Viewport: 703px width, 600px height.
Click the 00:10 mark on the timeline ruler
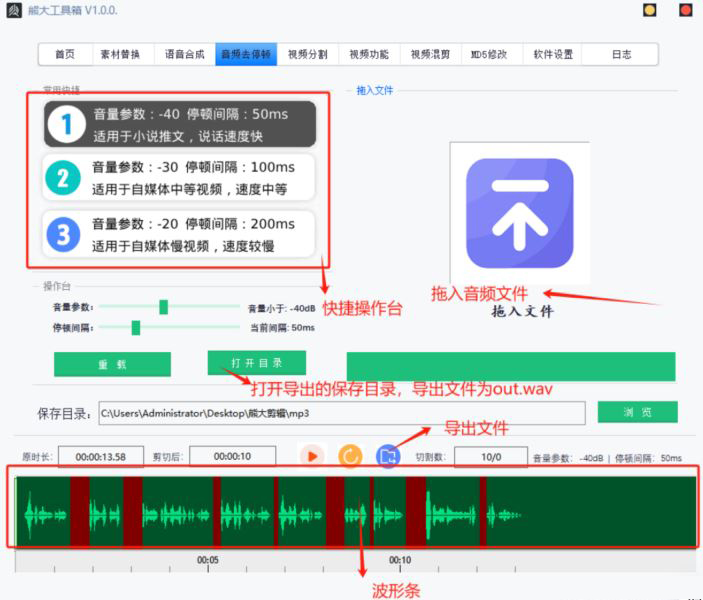click(400, 560)
